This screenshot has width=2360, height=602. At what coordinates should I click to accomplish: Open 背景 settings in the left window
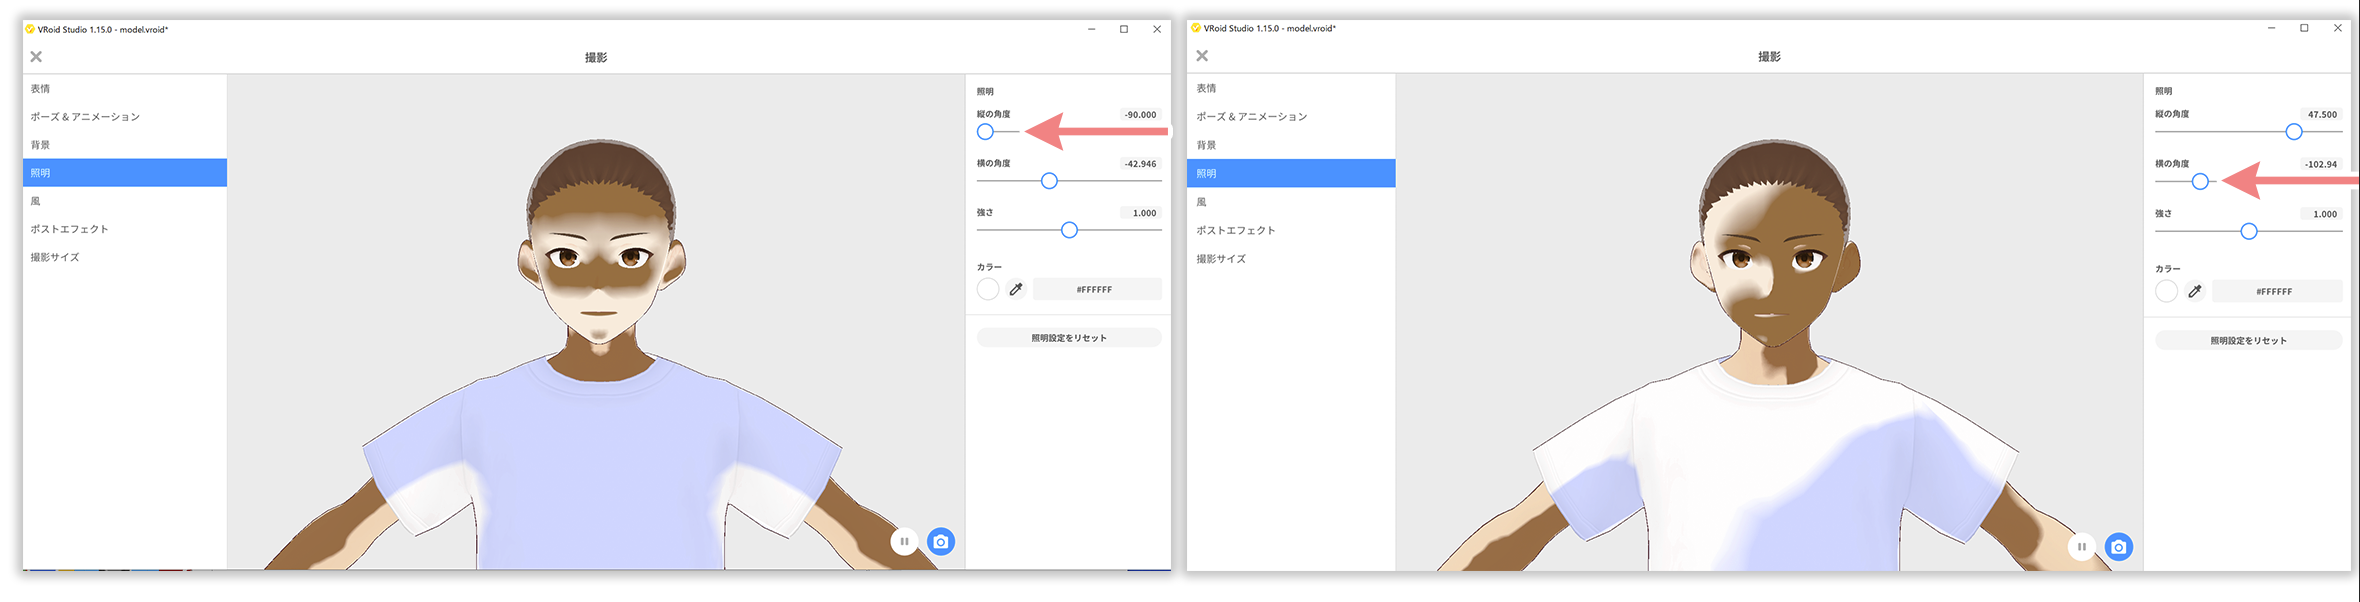[40, 145]
